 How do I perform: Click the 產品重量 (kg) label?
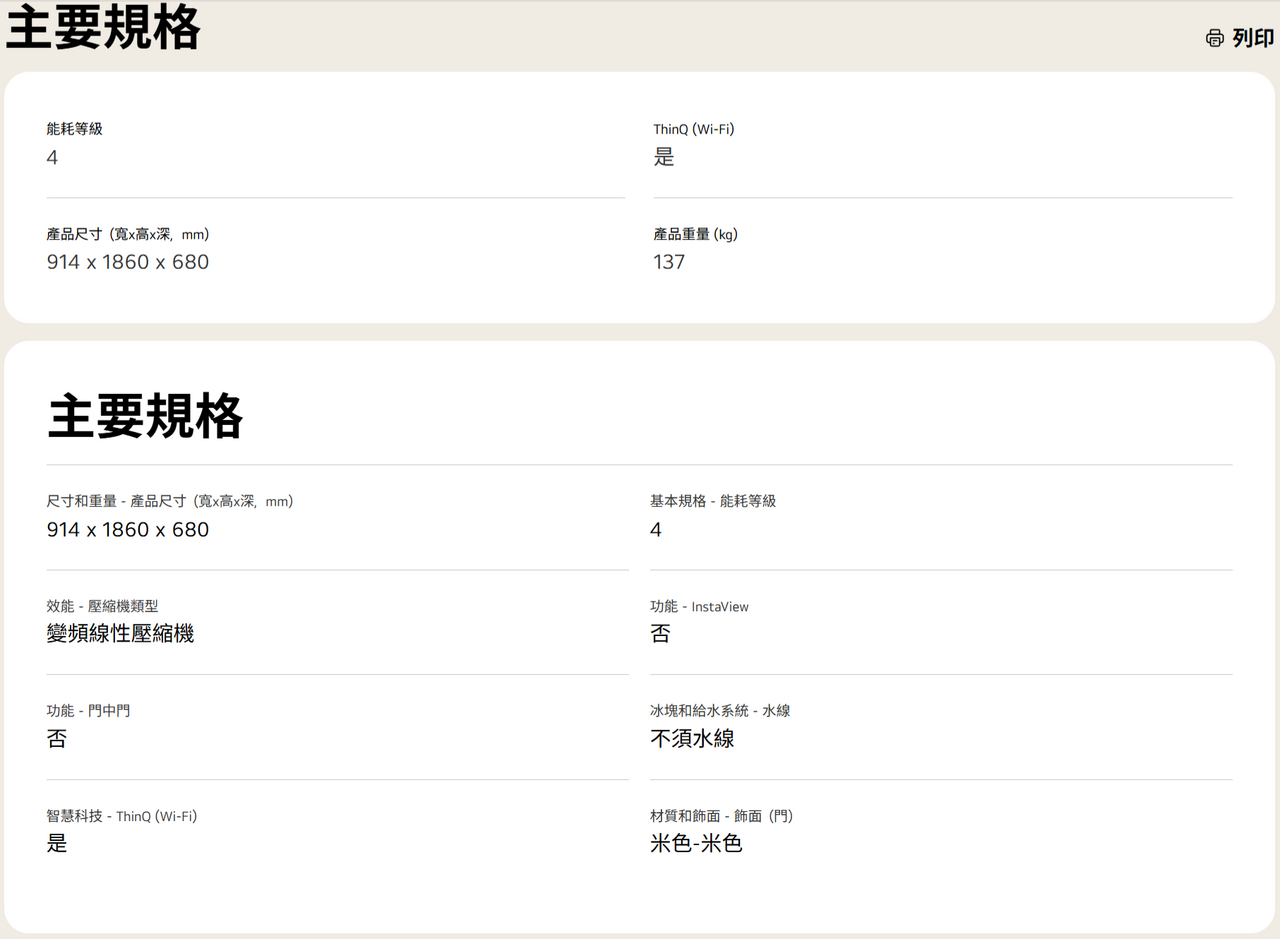pos(695,234)
